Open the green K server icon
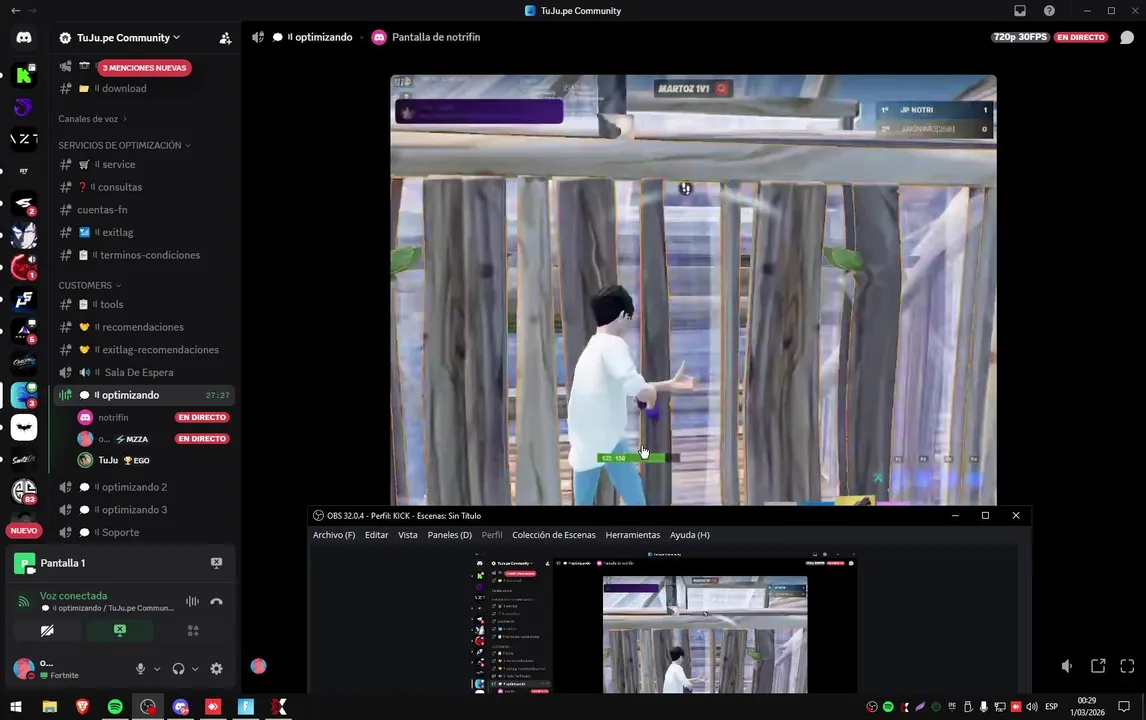This screenshot has height=720, width=1146. point(24,75)
